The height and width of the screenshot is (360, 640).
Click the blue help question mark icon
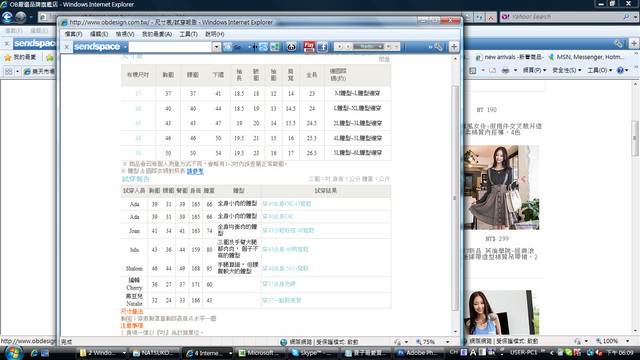(620, 70)
